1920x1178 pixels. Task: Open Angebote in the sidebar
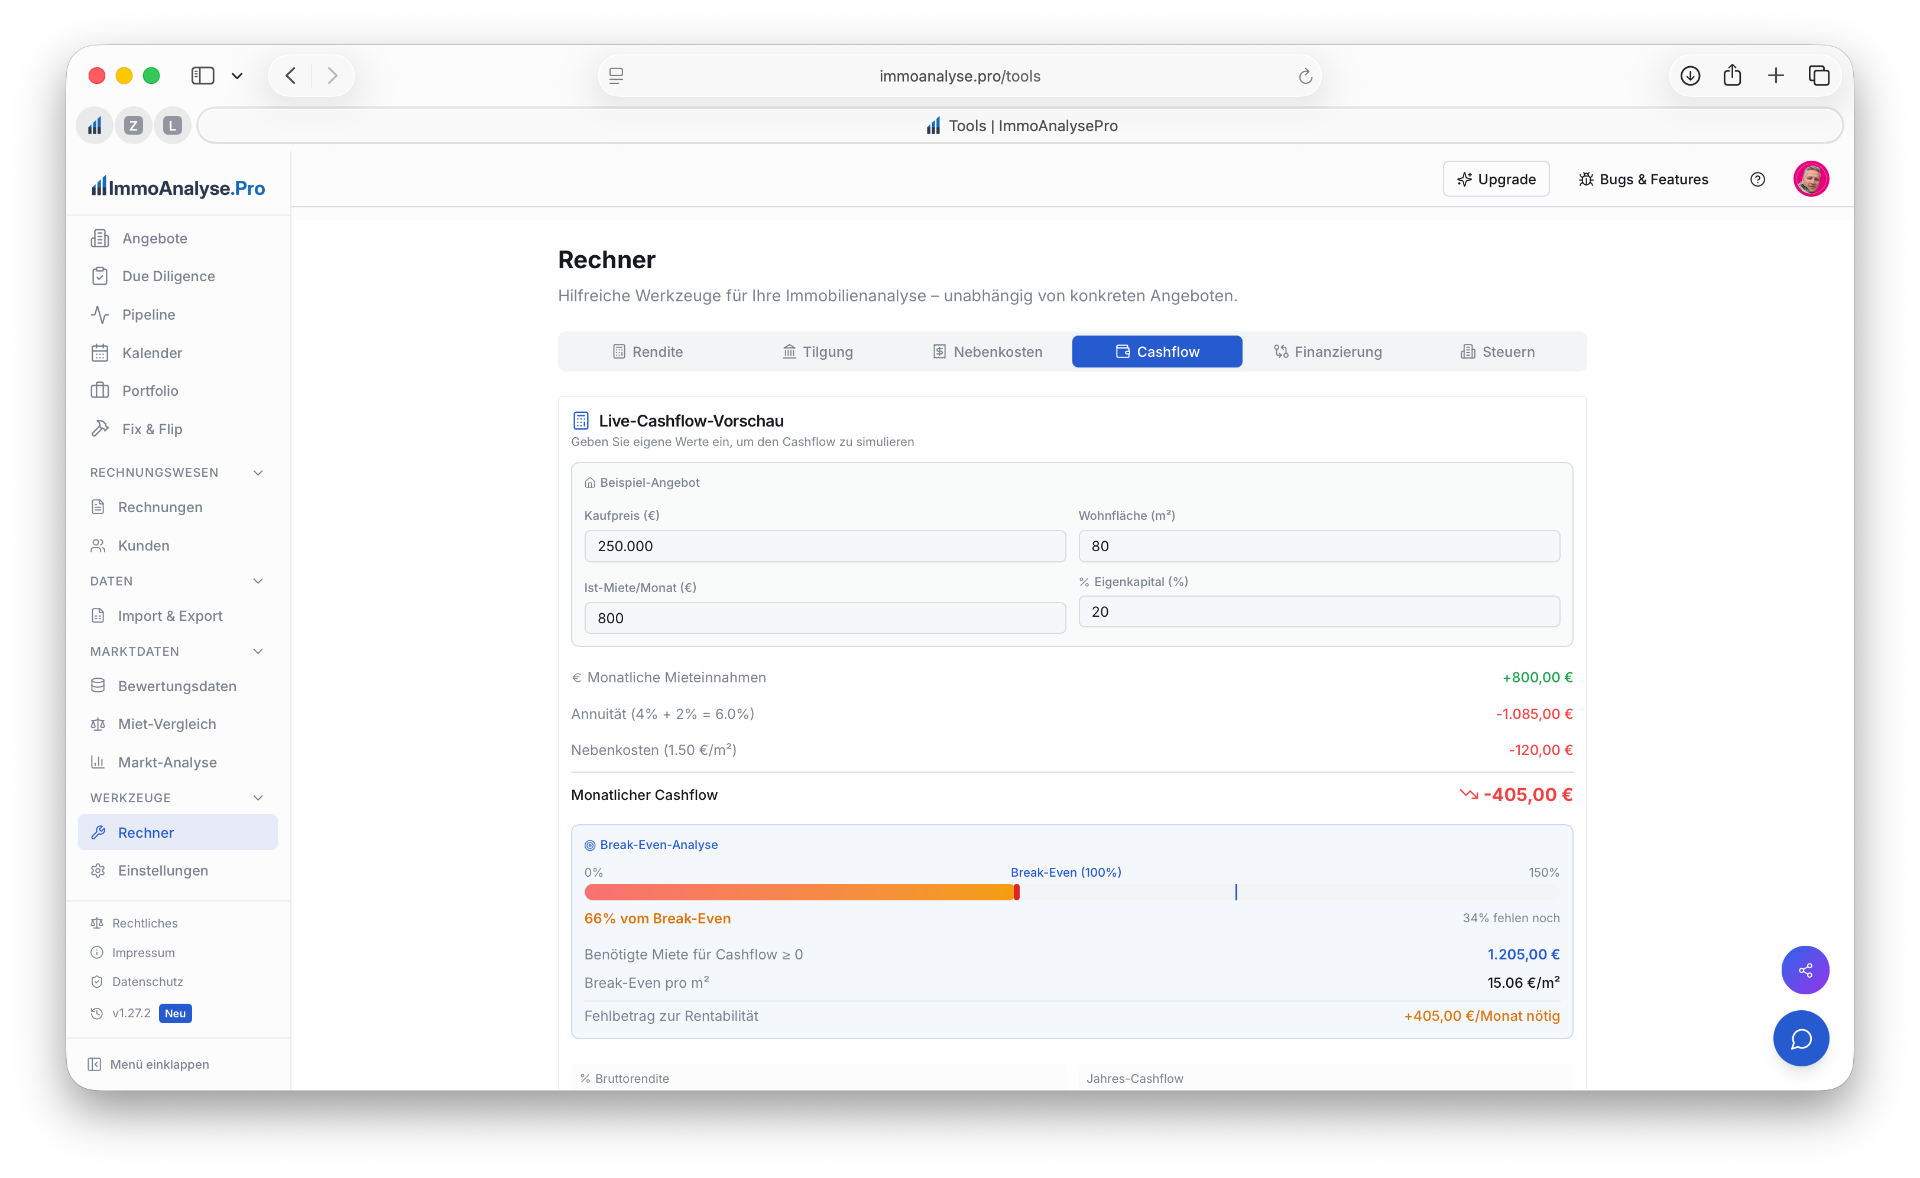[x=178, y=238]
